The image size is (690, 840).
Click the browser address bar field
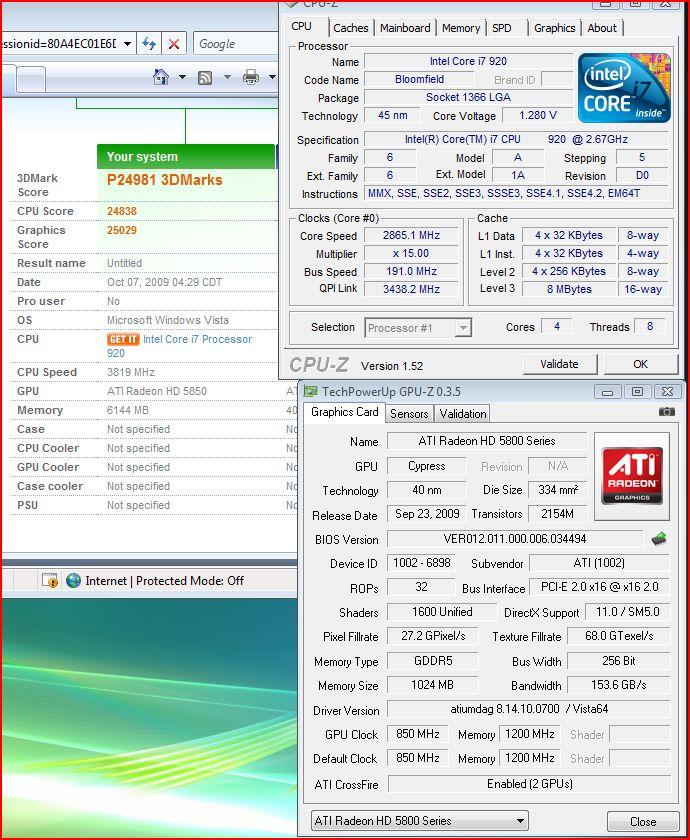pos(62,44)
